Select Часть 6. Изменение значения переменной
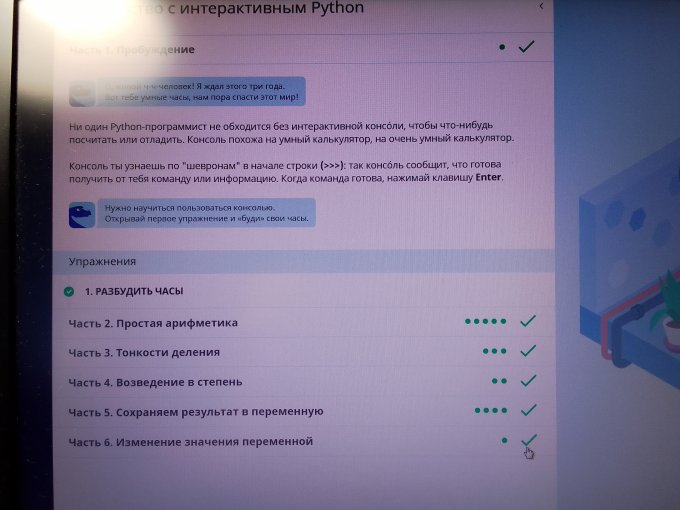This screenshot has height=510, width=680. point(190,441)
